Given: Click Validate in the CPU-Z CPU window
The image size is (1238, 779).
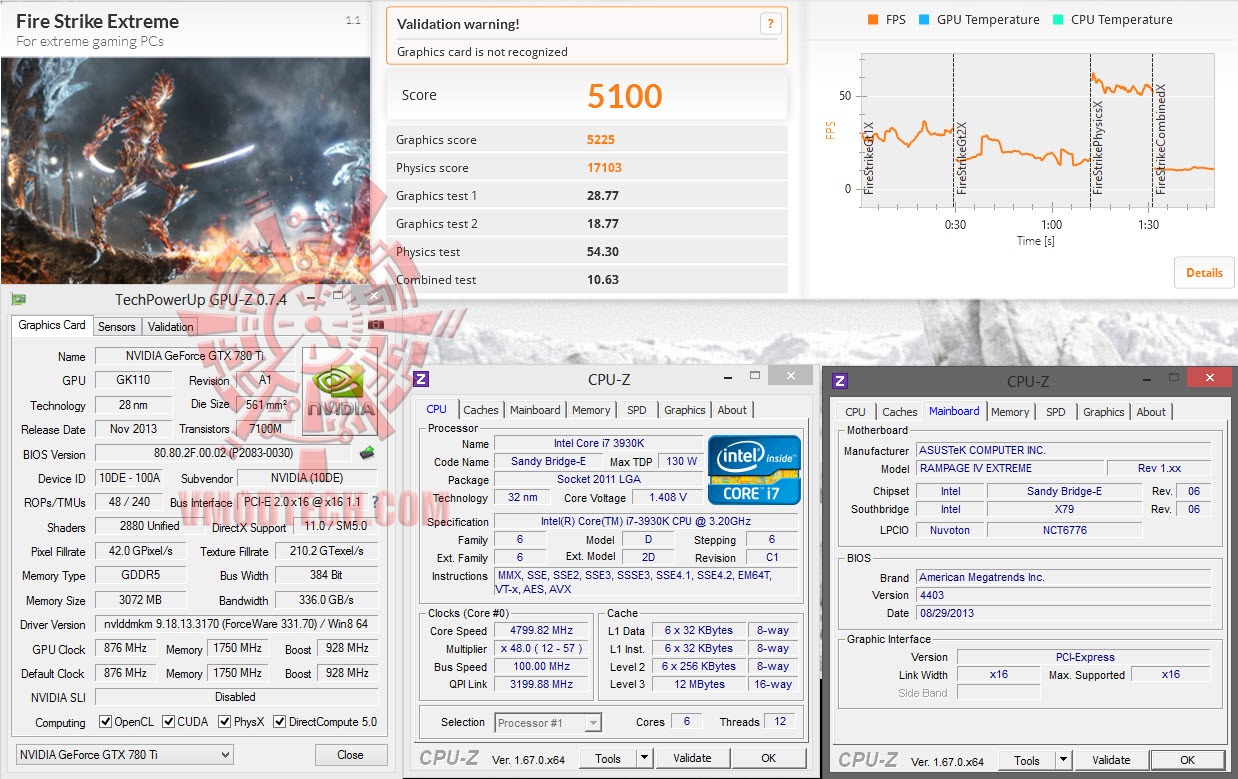Looking at the screenshot, I should pos(692,758).
